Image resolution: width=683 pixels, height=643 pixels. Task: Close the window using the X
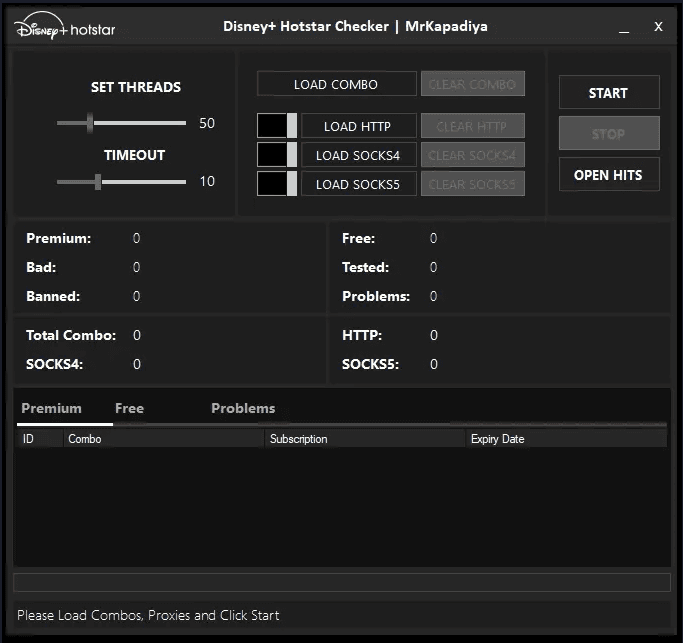(x=658, y=27)
